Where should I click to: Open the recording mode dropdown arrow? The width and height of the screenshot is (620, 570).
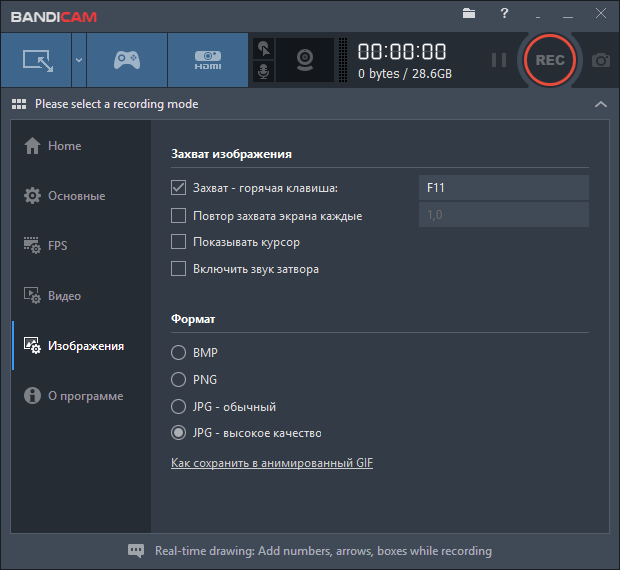tap(78, 60)
